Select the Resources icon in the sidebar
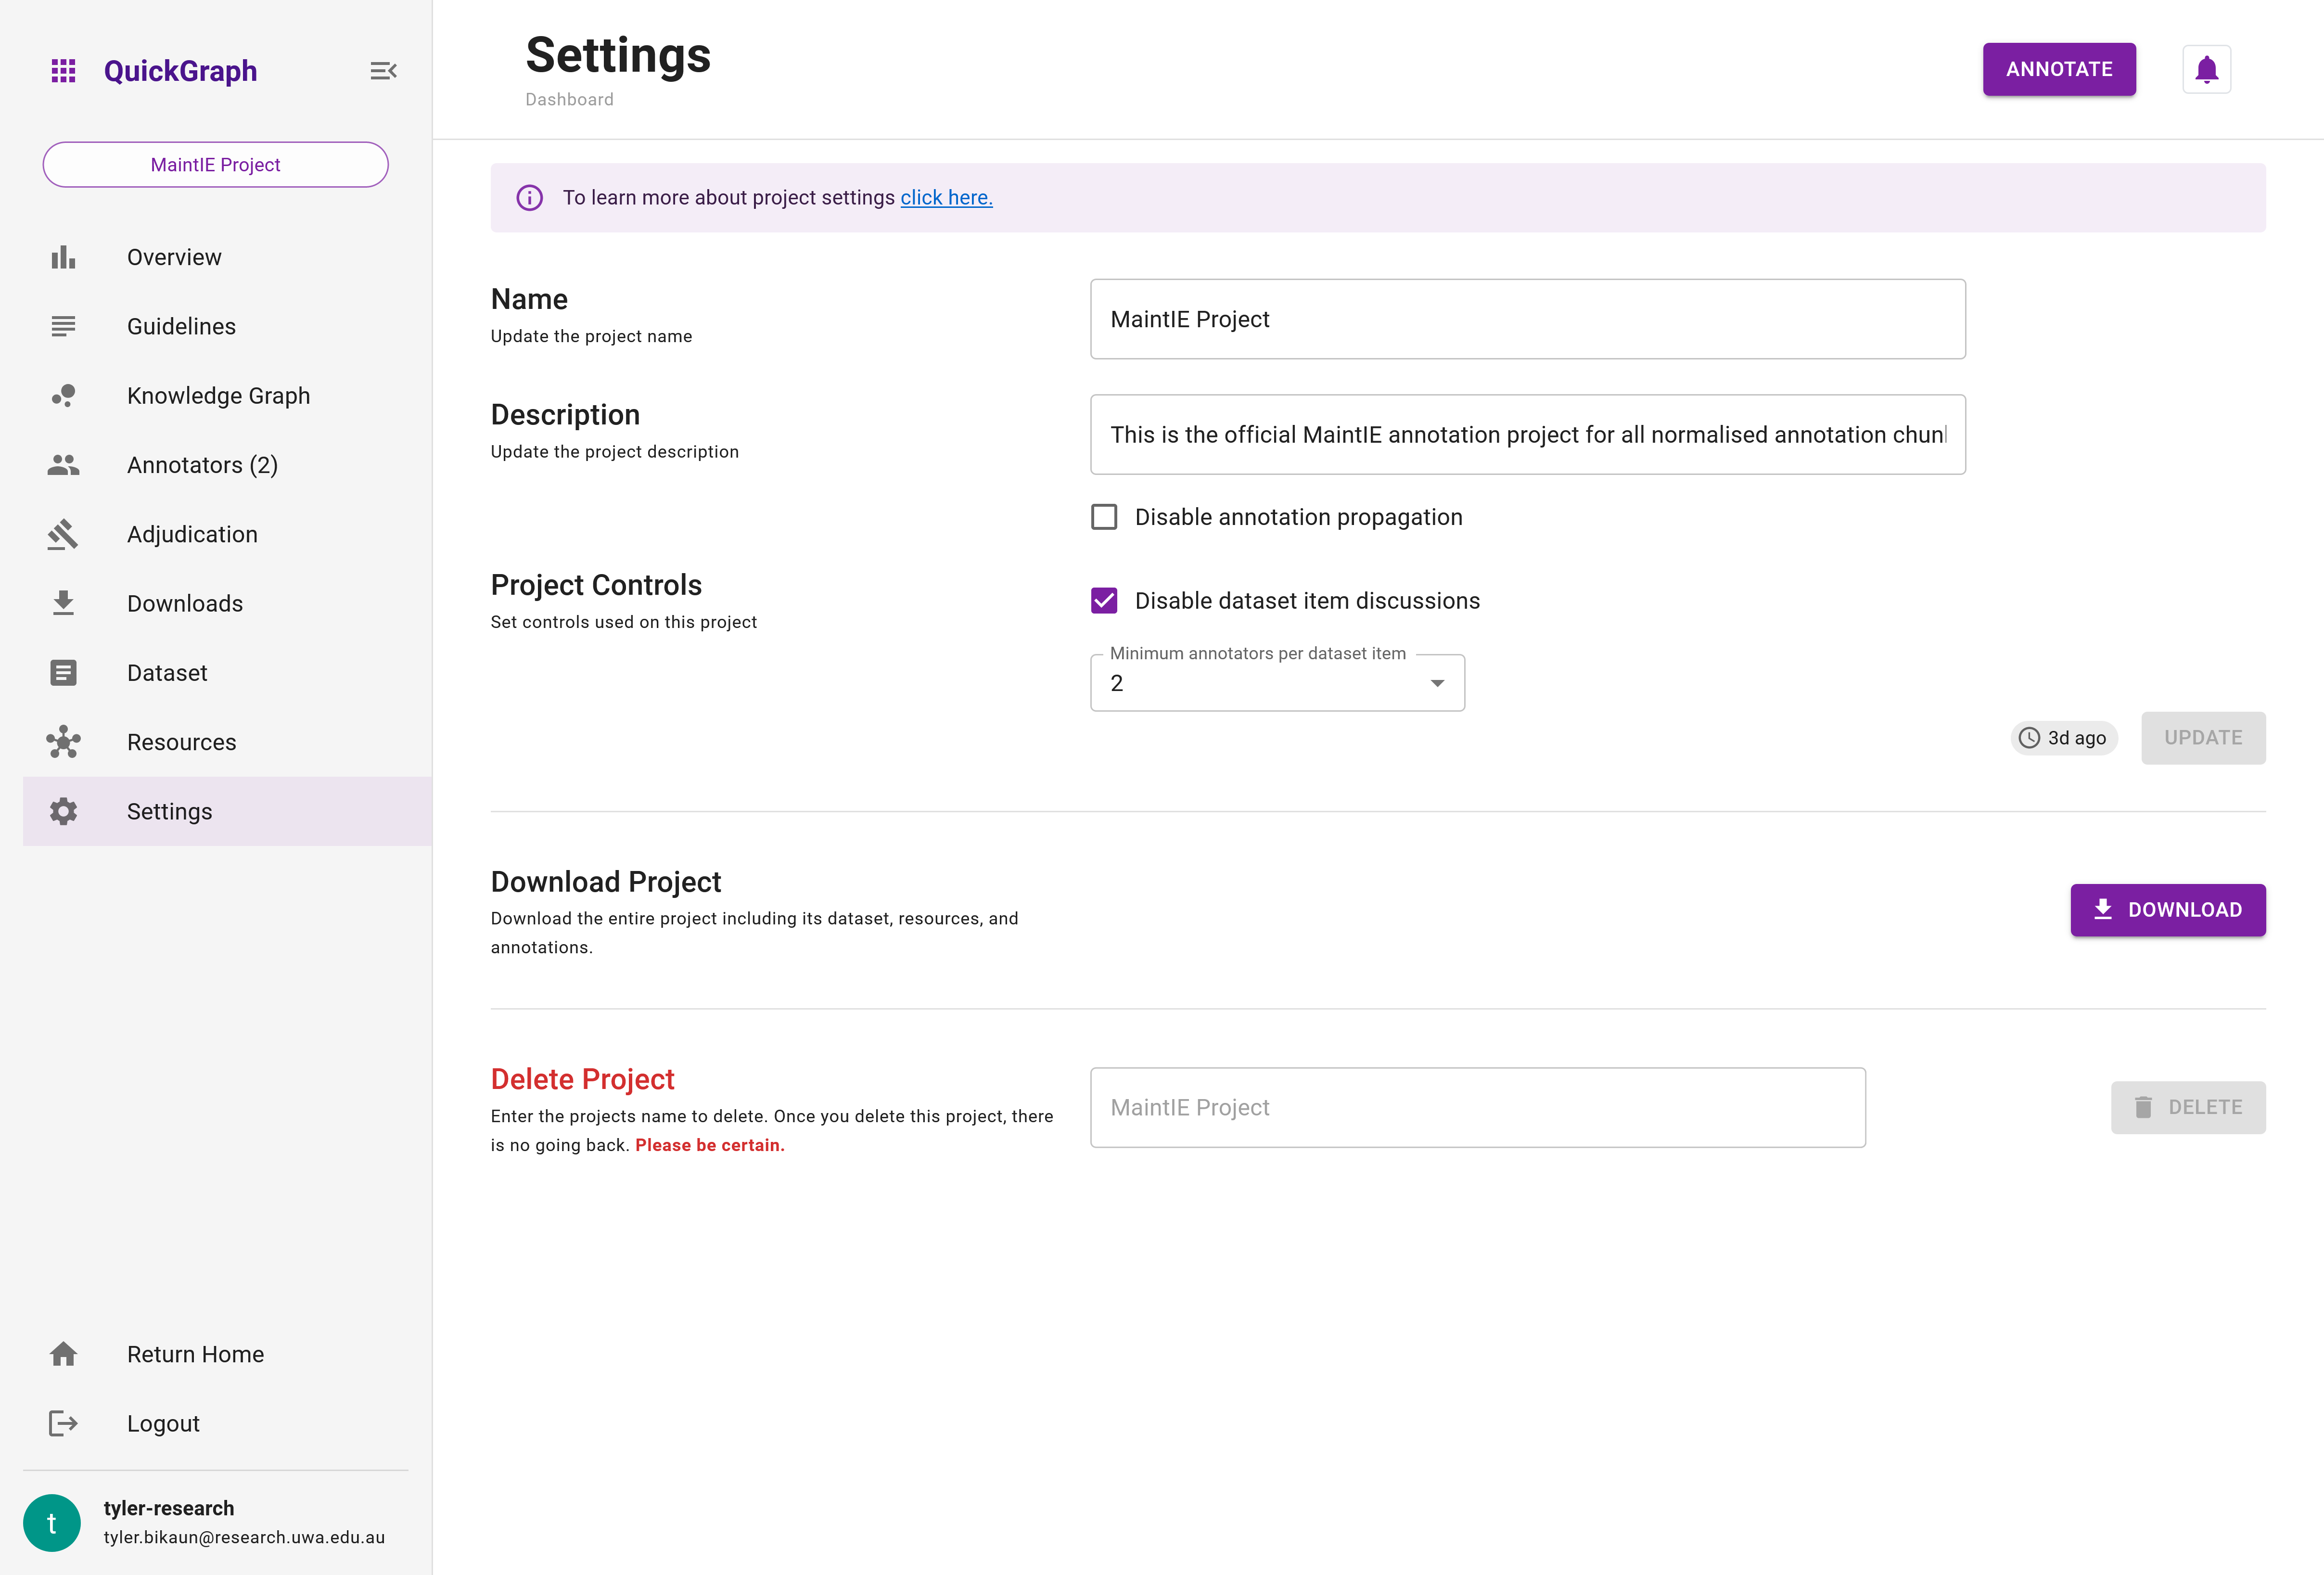The height and width of the screenshot is (1575, 2324). pyautogui.click(x=63, y=741)
